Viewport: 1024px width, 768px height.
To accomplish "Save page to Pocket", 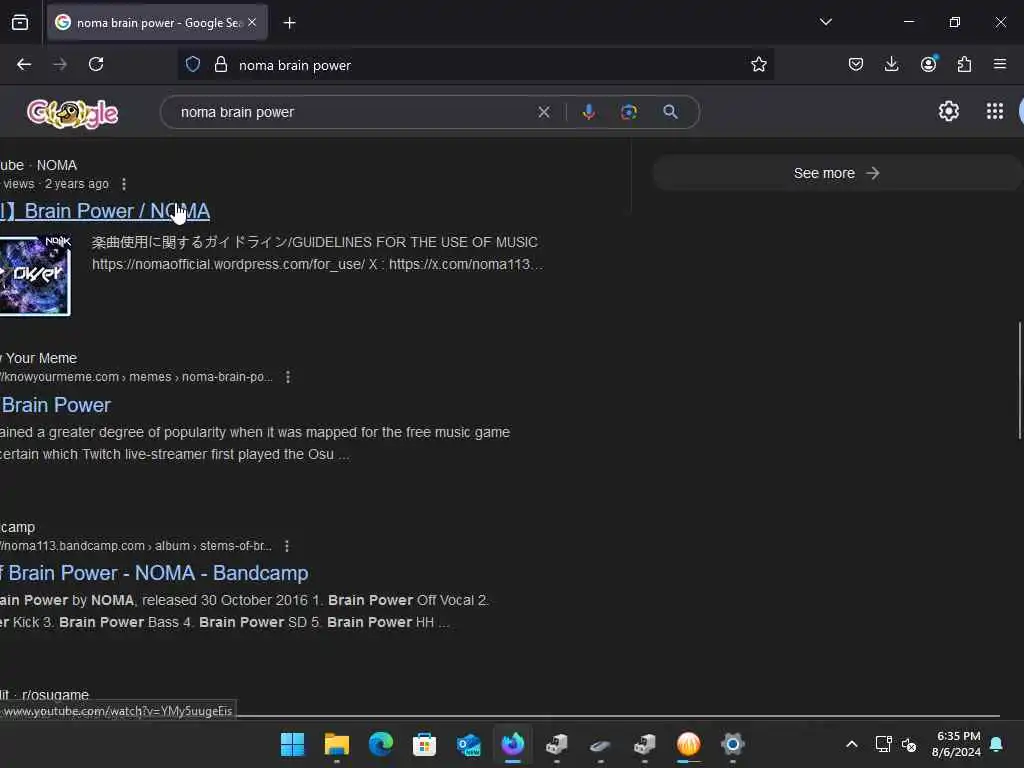I will pyautogui.click(x=856, y=64).
